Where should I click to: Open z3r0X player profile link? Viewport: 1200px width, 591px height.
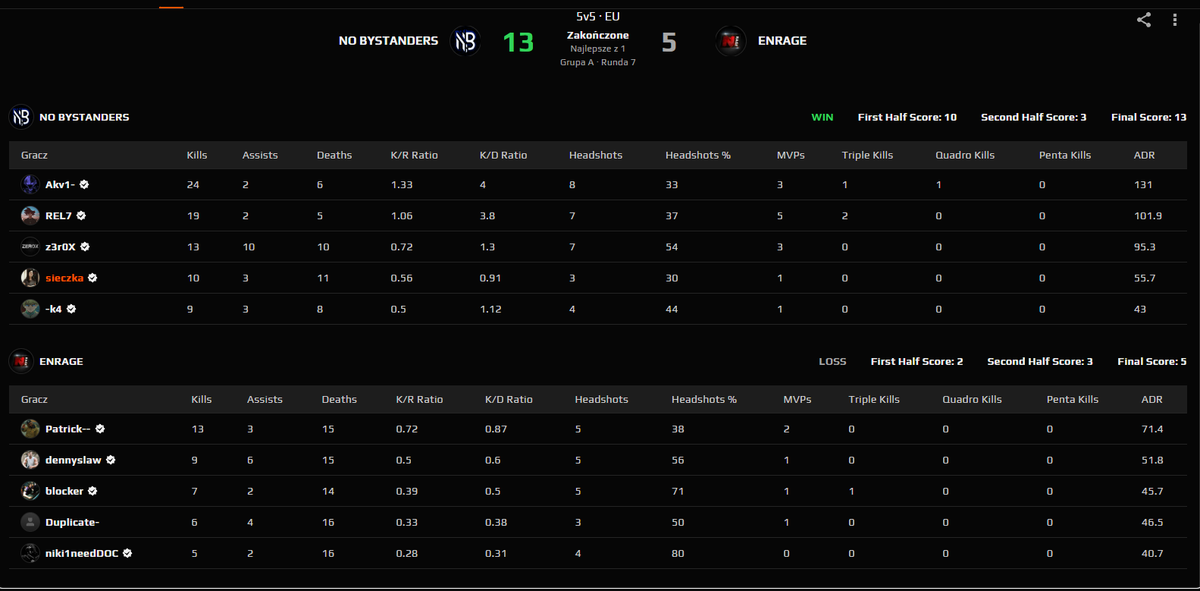coord(61,247)
